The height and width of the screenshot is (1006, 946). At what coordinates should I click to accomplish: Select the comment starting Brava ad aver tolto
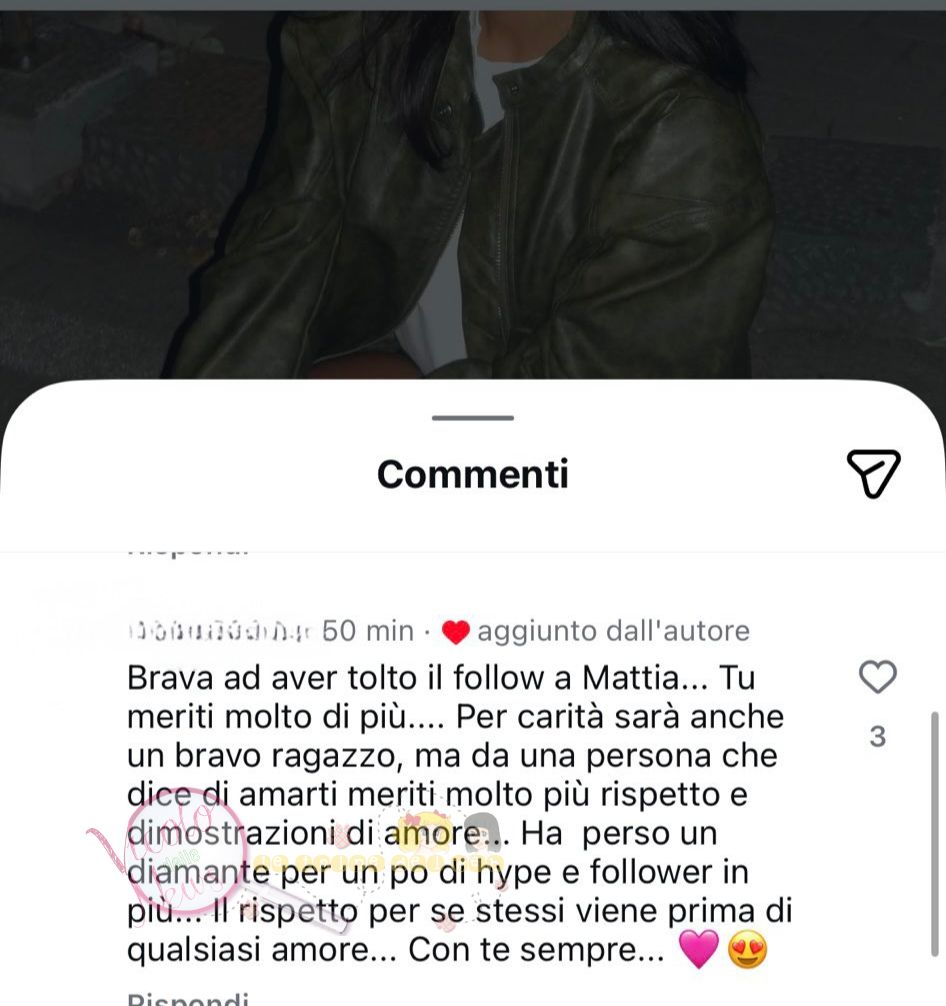pyautogui.click(x=460, y=814)
